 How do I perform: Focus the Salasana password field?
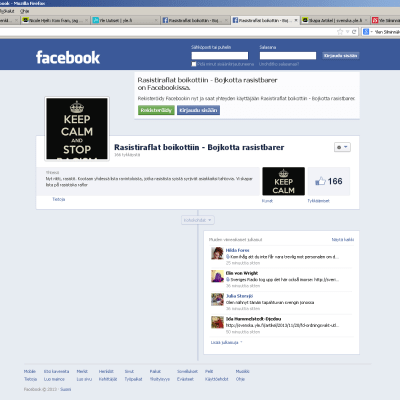click(x=288, y=55)
